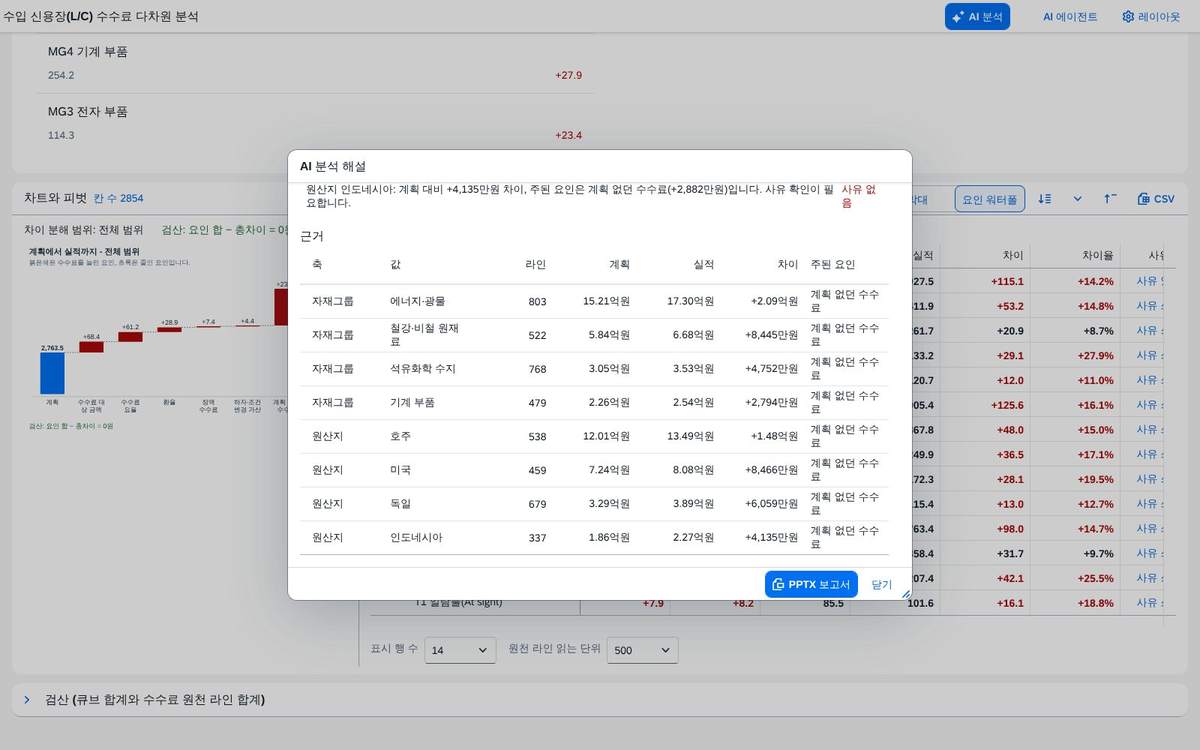Click the MG3 전자 부품 card
Image resolution: width=1200 pixels, height=750 pixels.
tap(315, 122)
